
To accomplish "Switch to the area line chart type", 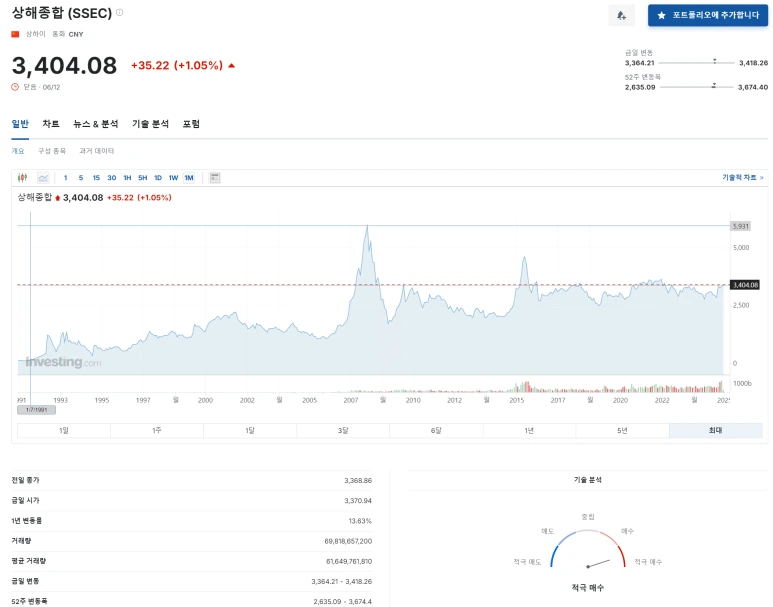I will [x=43, y=178].
